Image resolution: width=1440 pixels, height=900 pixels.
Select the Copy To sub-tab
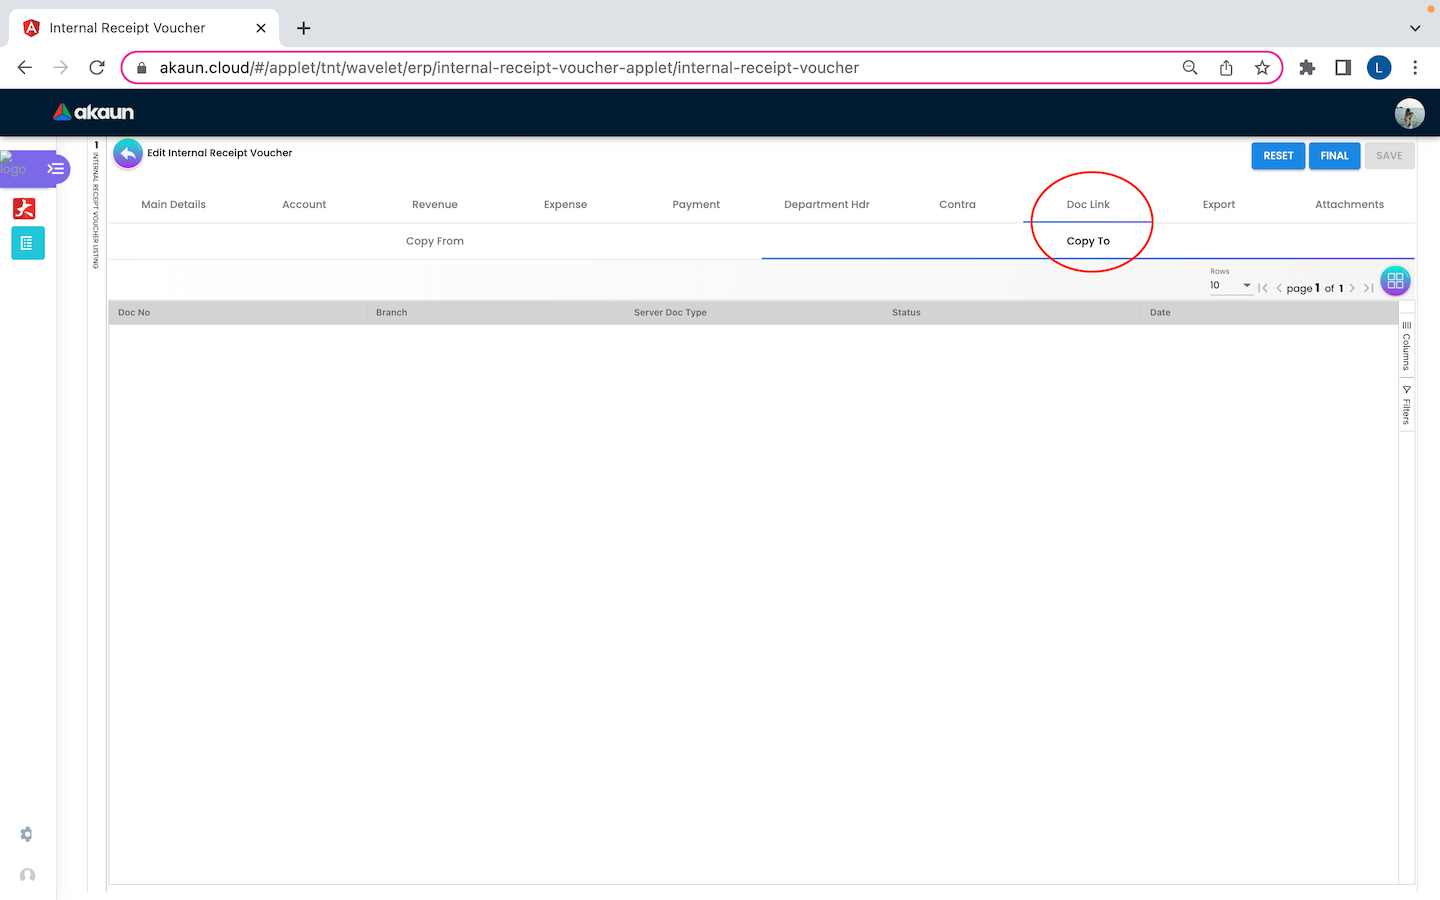(x=1088, y=241)
